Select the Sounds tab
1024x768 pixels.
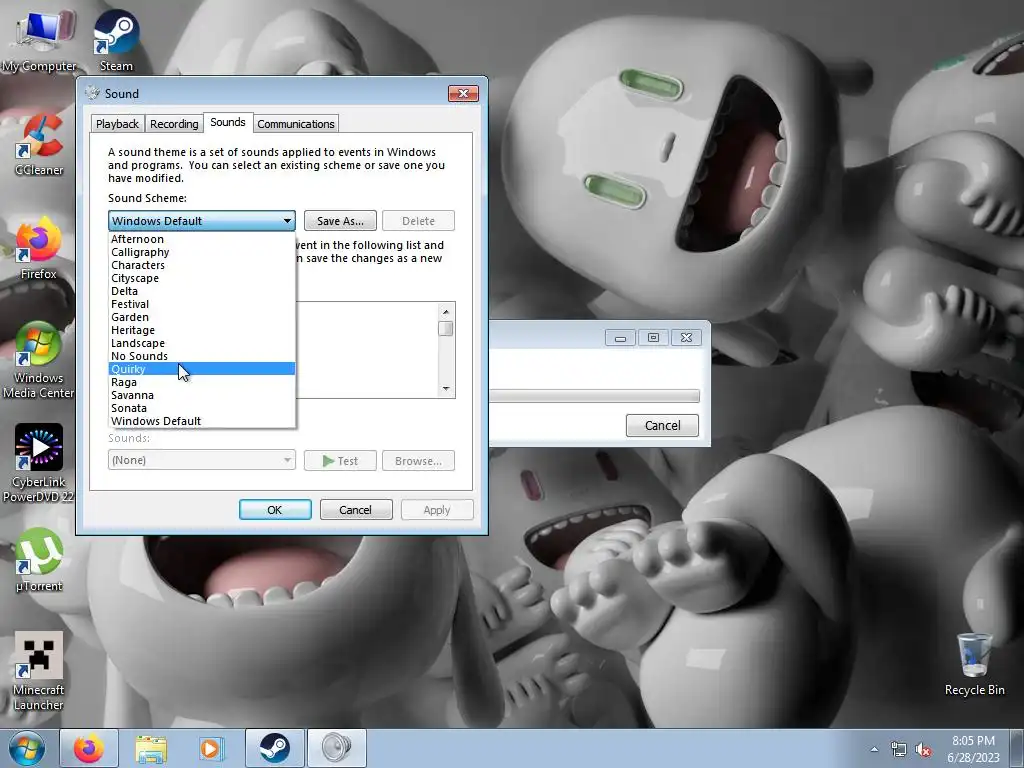tap(227, 122)
